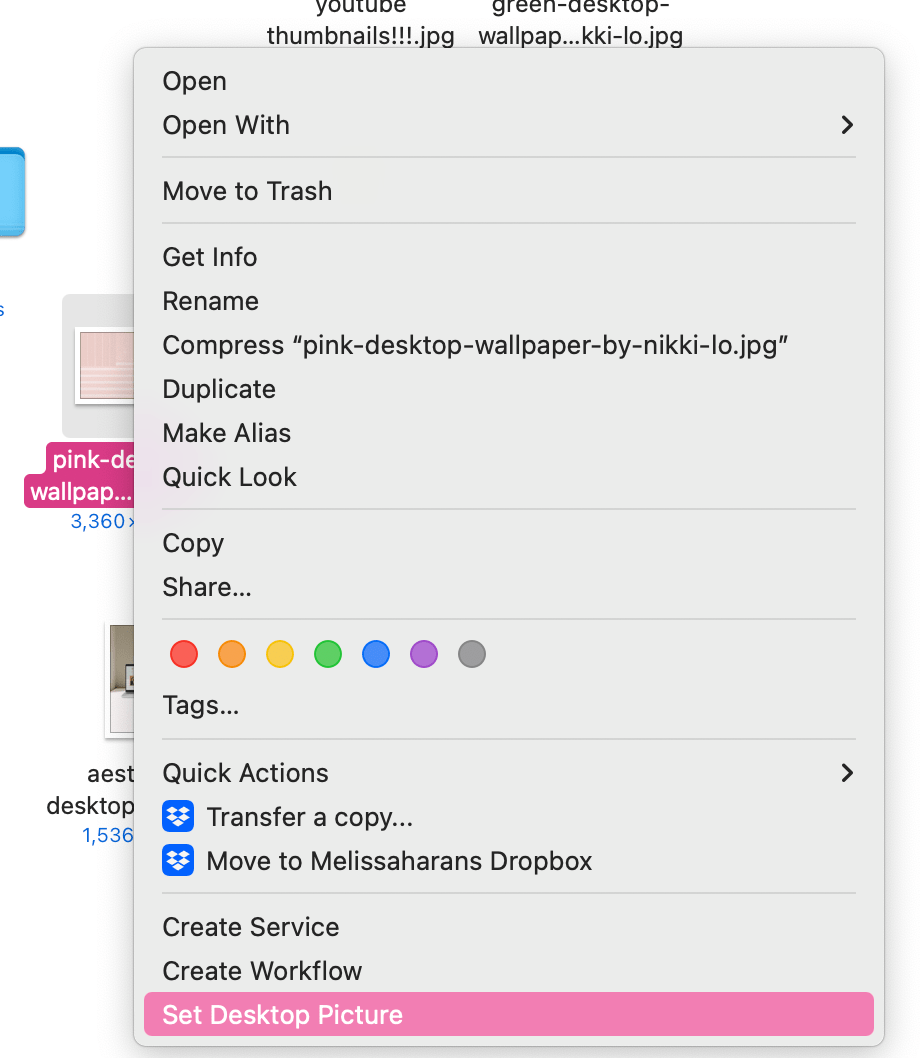This screenshot has height=1058, width=920.
Task: Choose Make Alias
Action: (508, 433)
